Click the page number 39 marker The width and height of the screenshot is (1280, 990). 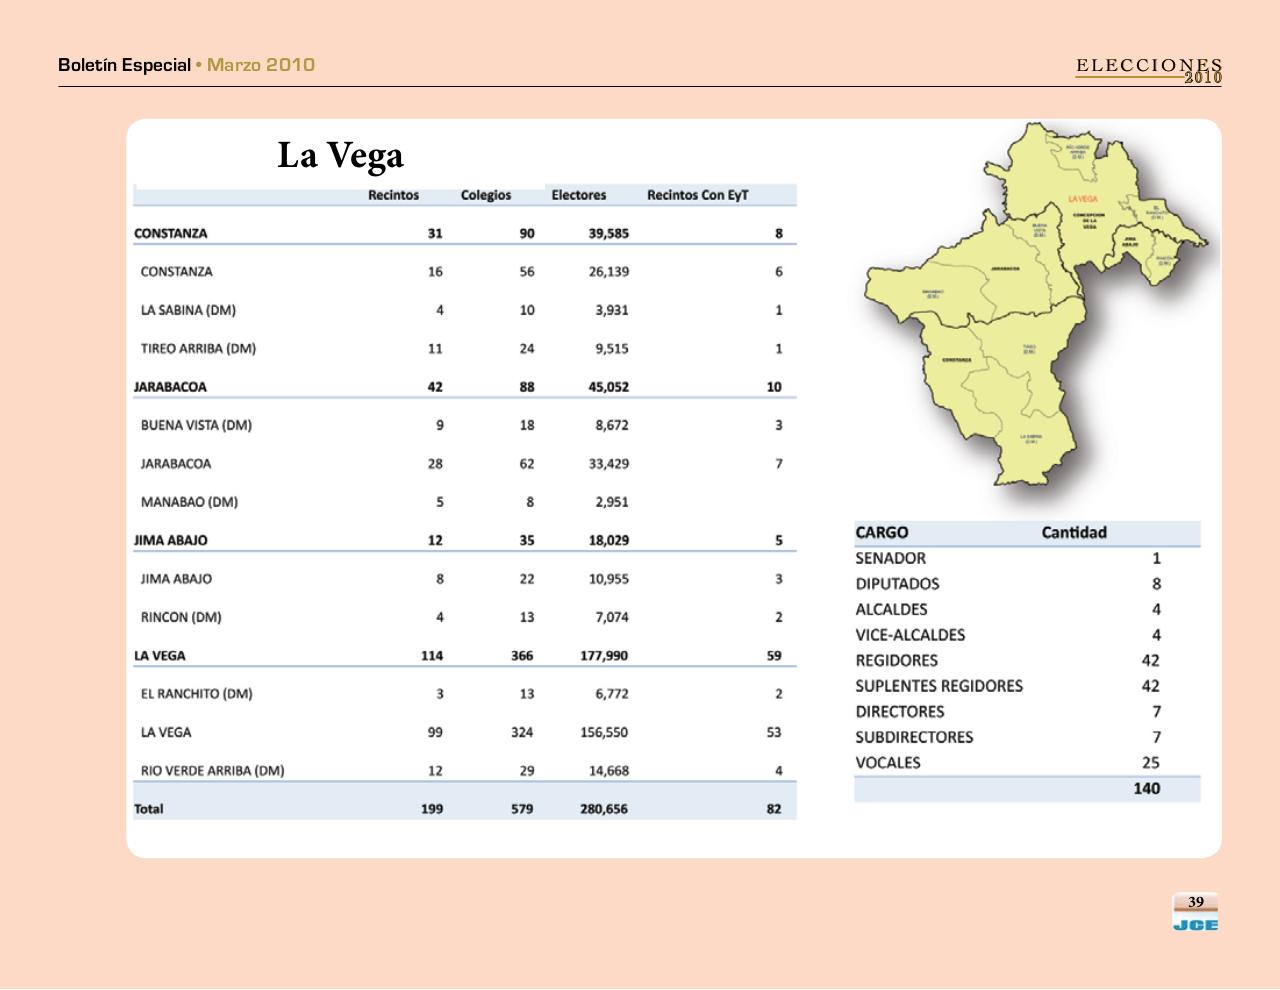click(1194, 903)
